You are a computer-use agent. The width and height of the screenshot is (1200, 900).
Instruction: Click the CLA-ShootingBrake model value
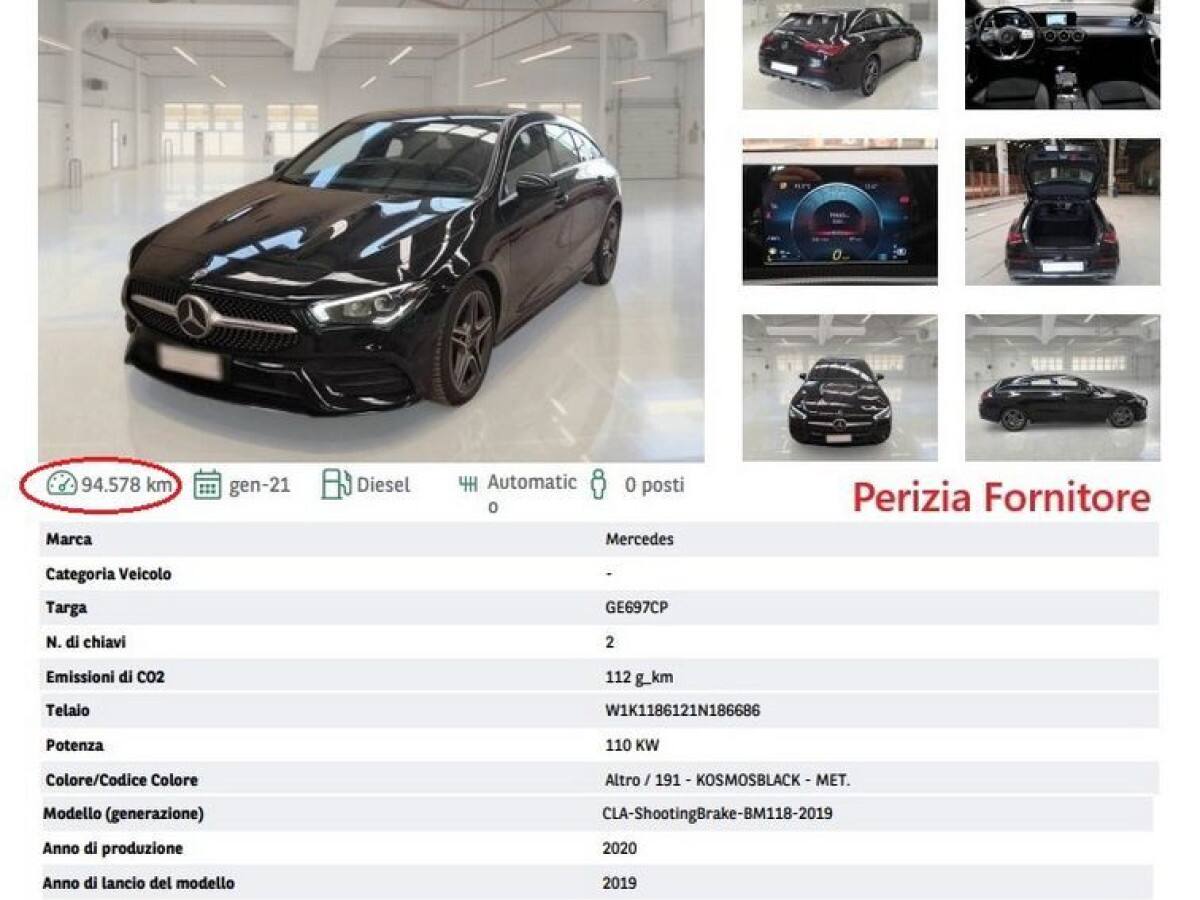click(718, 814)
